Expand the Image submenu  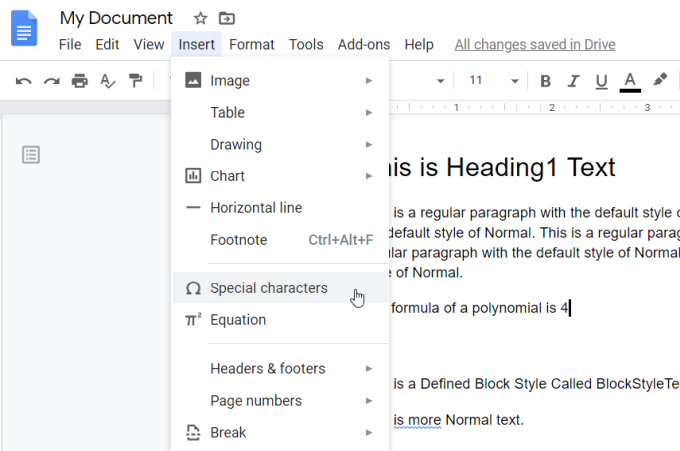tap(280, 80)
